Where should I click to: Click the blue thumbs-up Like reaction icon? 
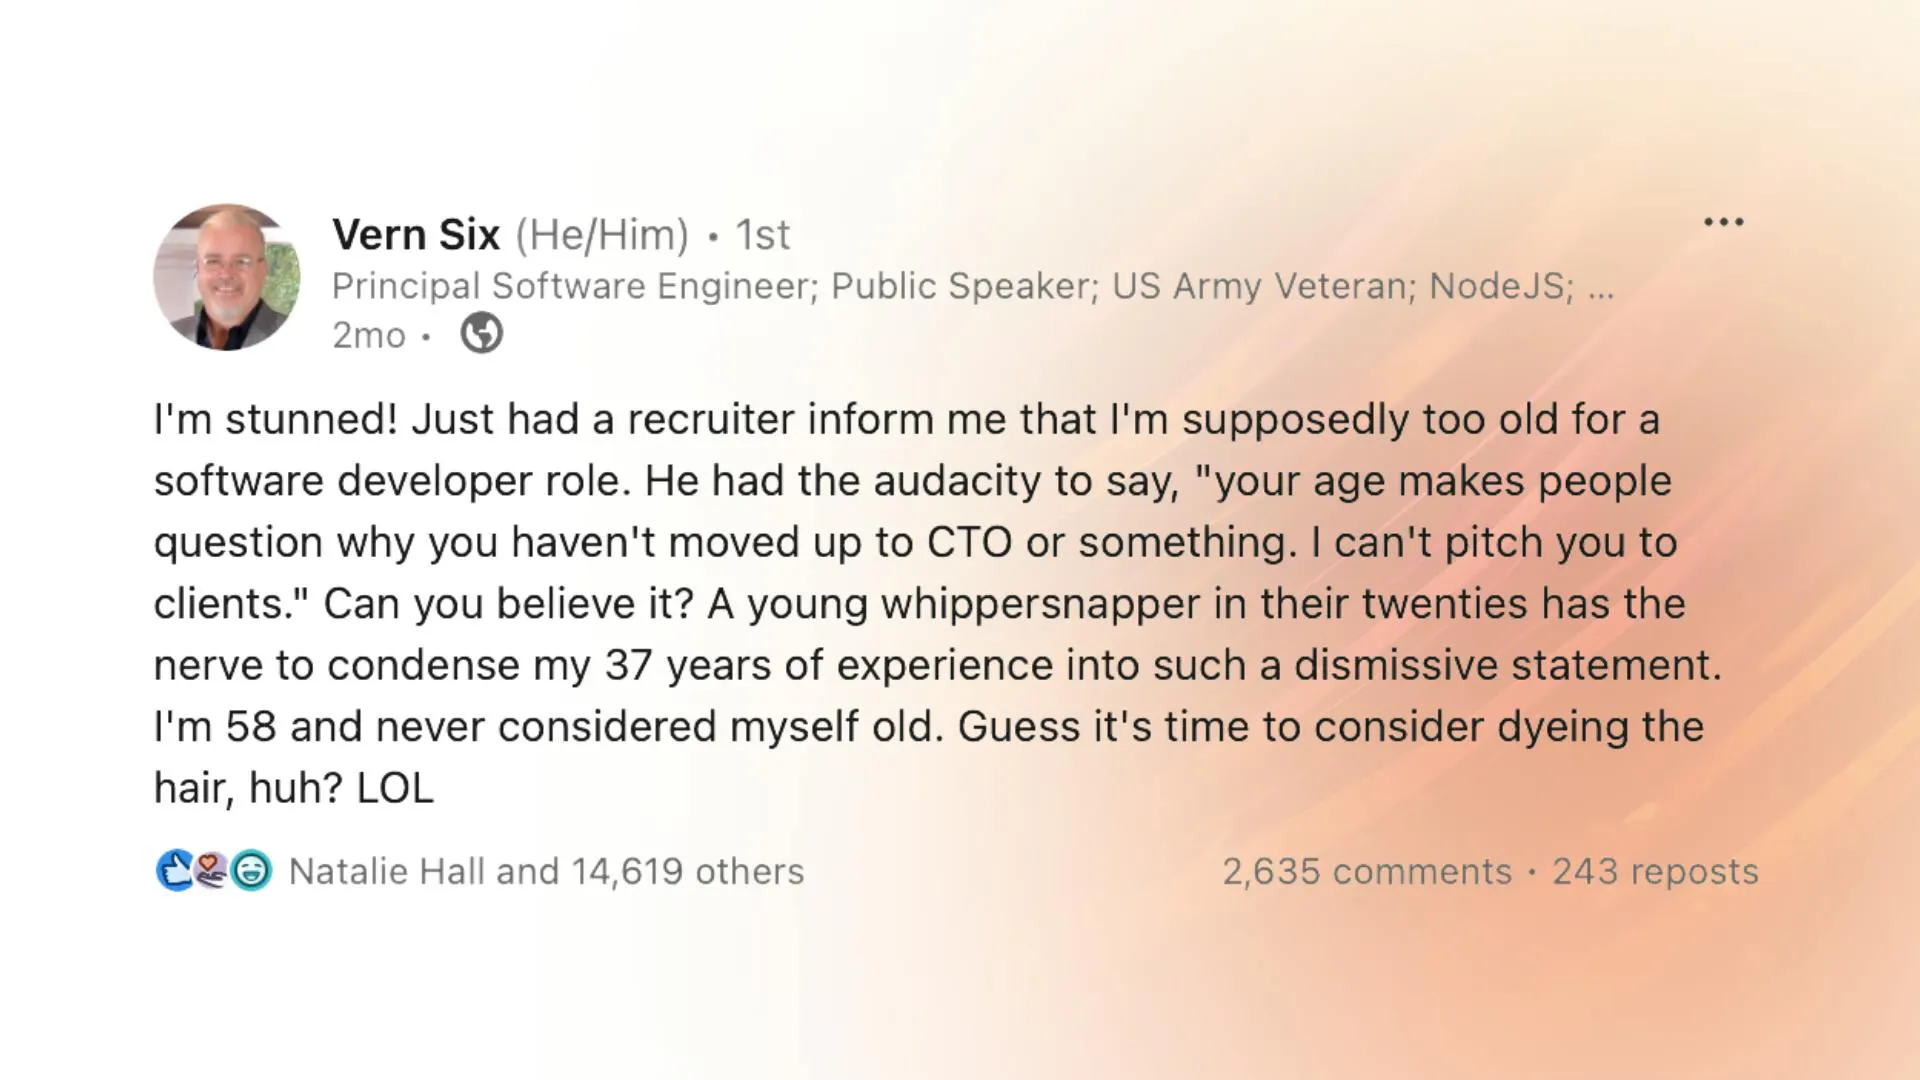(175, 871)
